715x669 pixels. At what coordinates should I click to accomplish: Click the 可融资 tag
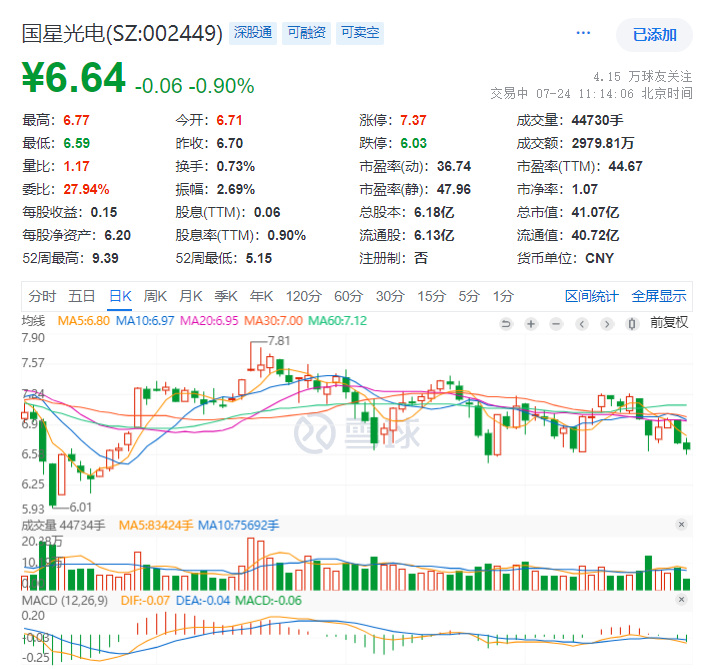click(306, 33)
